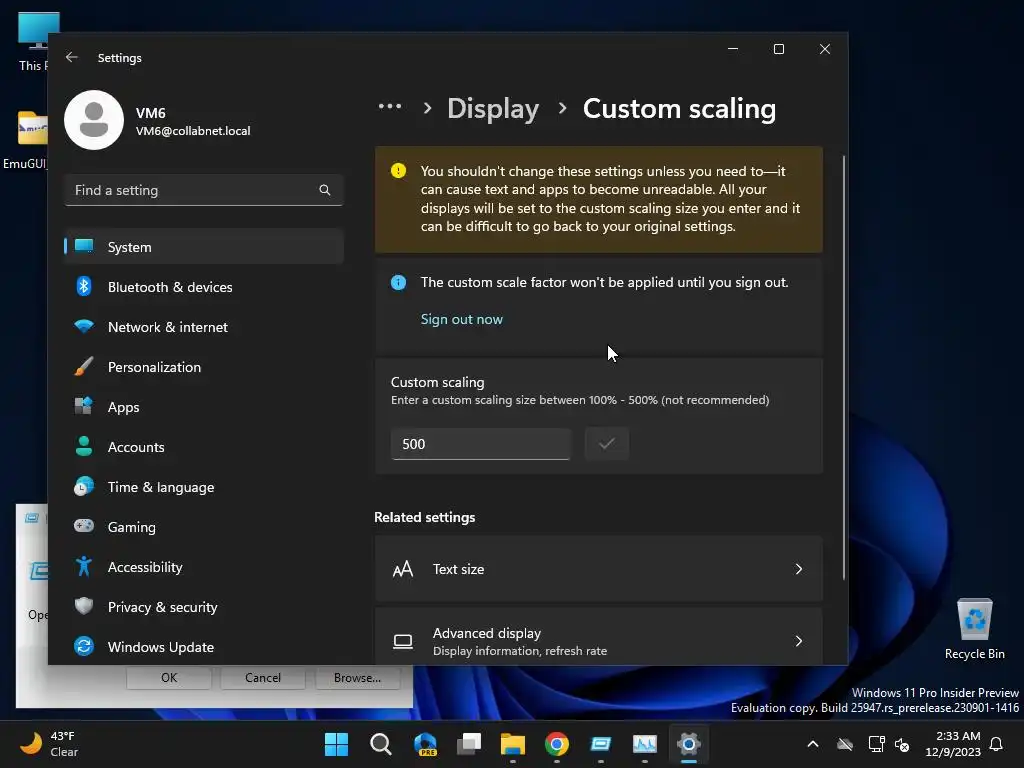Open the notifications bell
The width and height of the screenshot is (1024, 768).
point(996,744)
